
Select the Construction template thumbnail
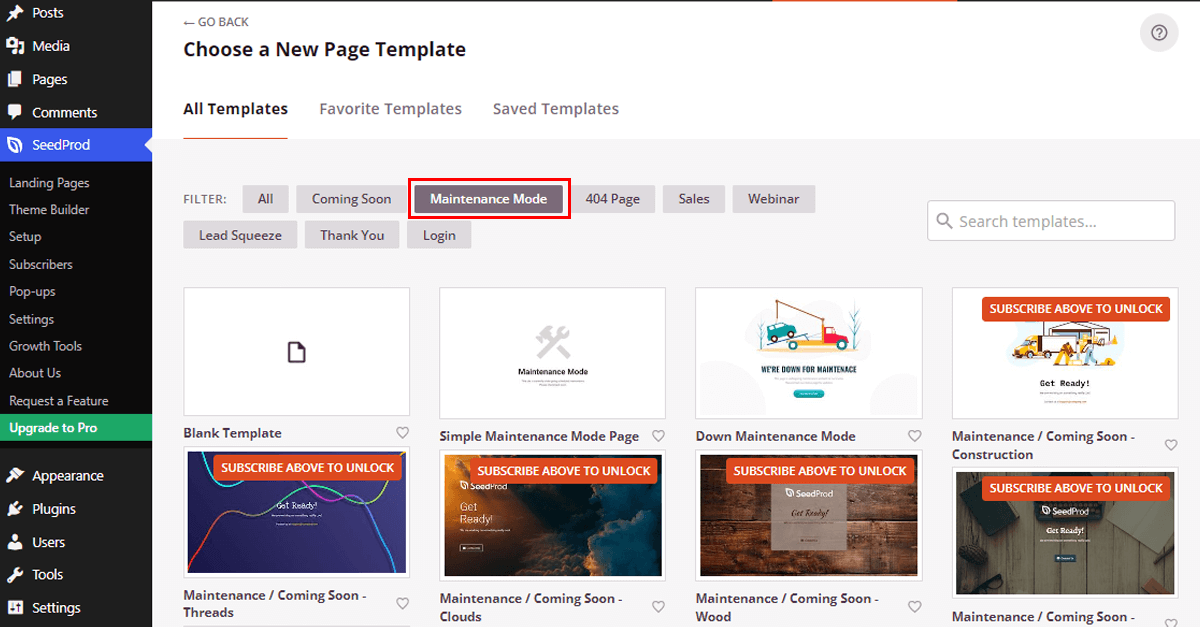(x=1065, y=353)
